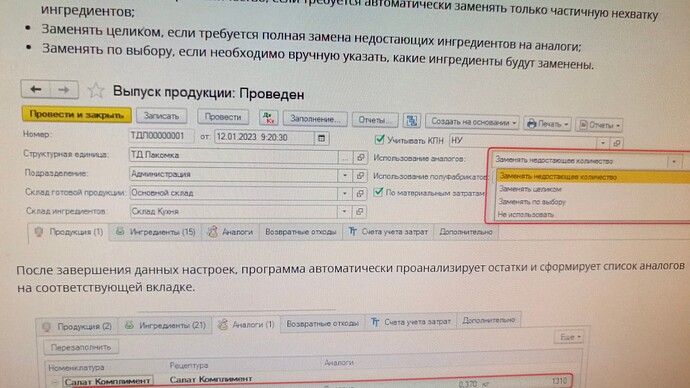Open the Создать на основании dropdown

tap(473, 122)
